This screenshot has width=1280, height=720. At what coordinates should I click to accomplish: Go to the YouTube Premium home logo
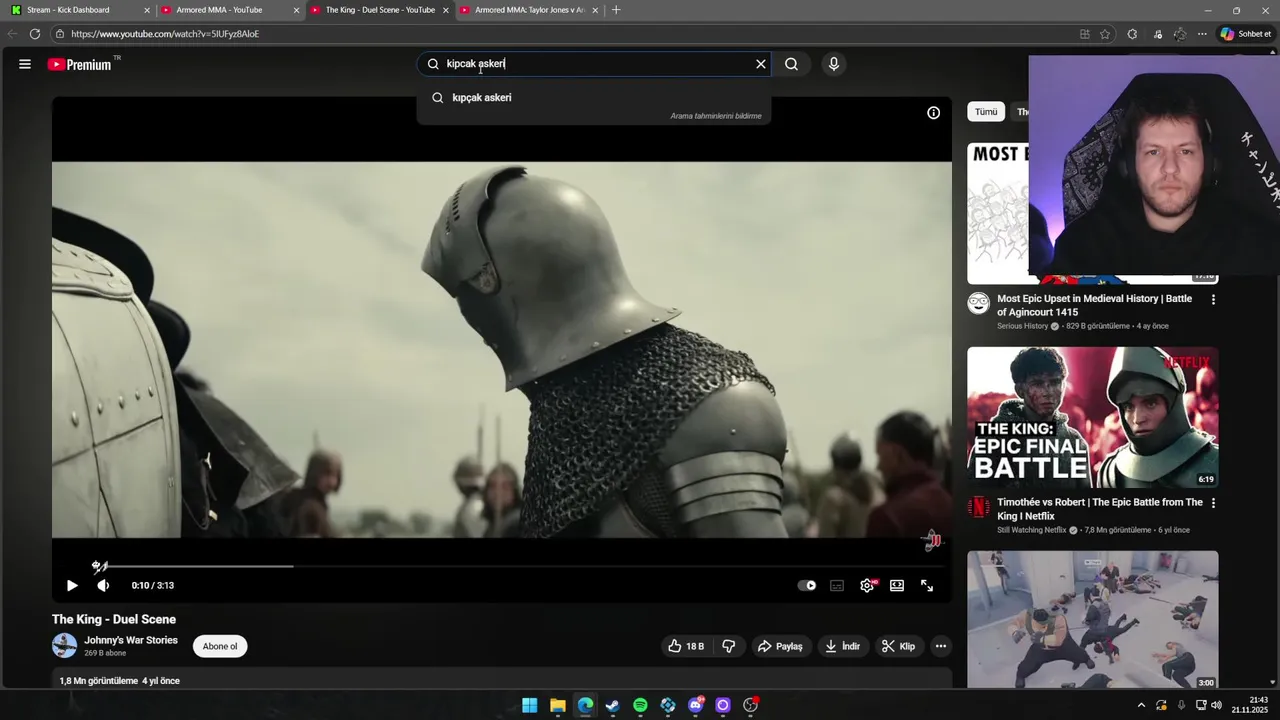coord(80,64)
